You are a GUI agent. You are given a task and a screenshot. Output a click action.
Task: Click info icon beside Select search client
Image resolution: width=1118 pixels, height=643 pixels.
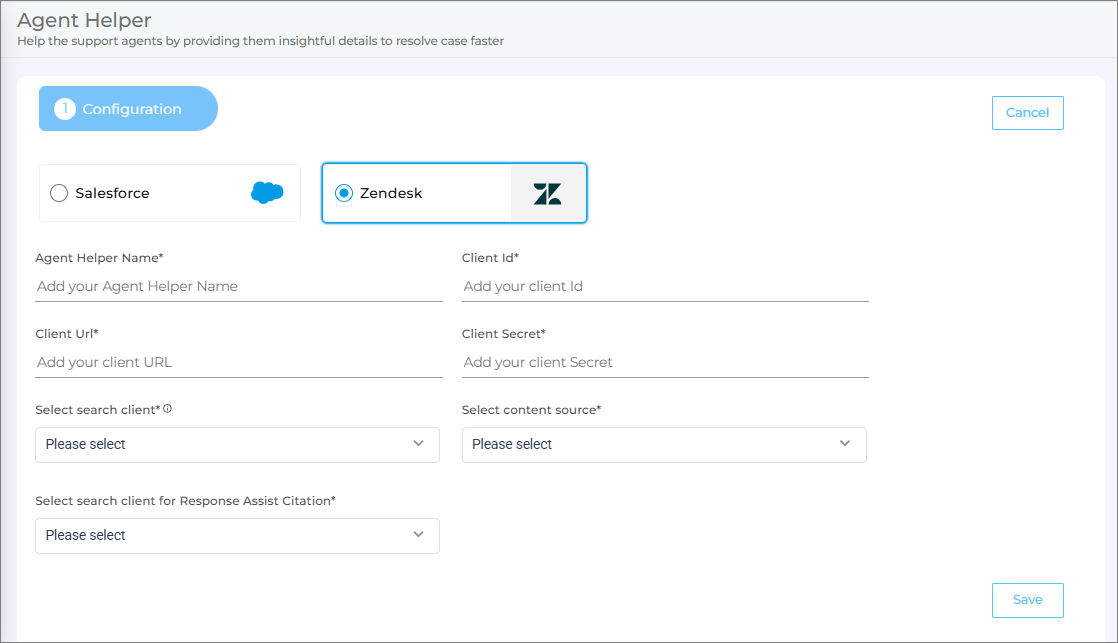[167, 409]
